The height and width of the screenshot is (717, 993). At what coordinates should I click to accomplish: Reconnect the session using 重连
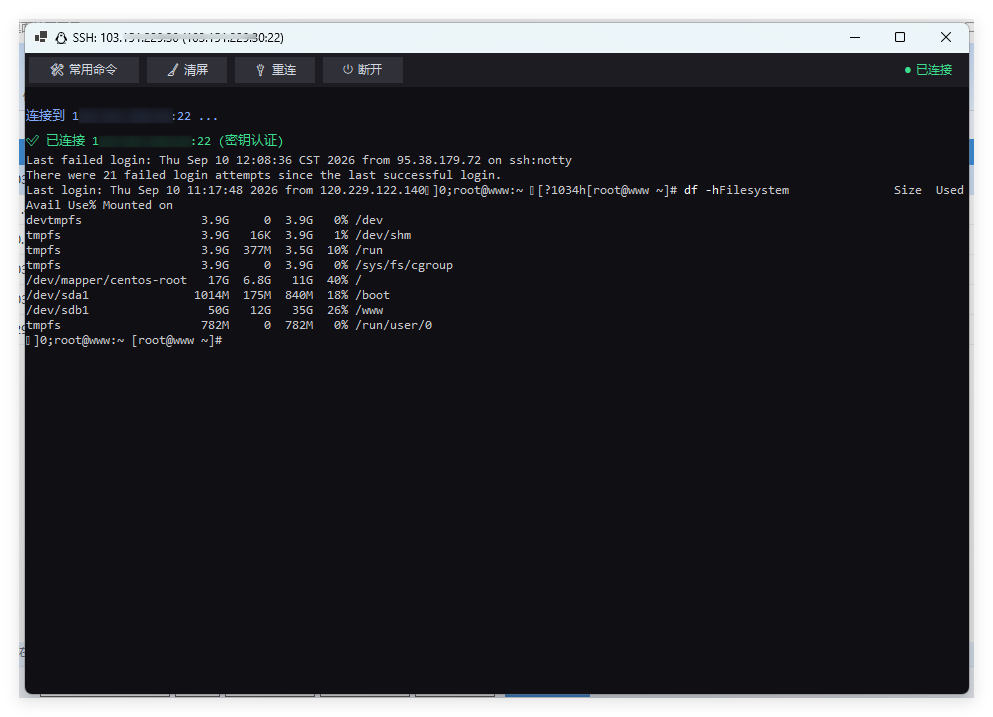pyautogui.click(x=275, y=70)
